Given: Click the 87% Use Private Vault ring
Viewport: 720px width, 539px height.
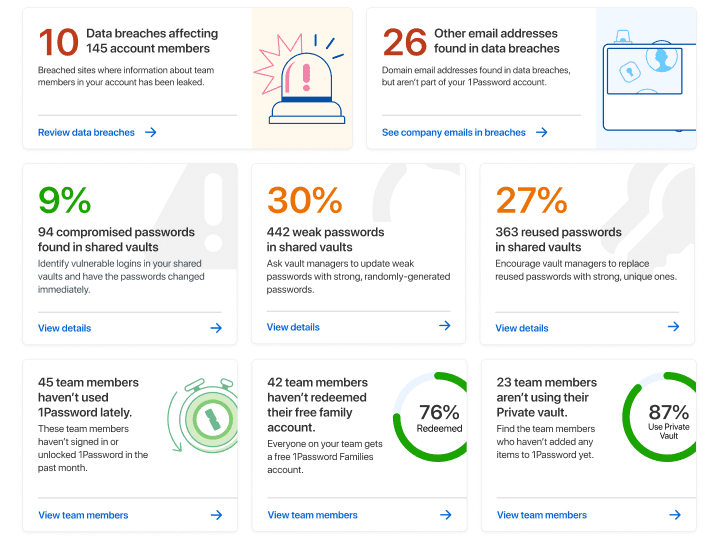Looking at the screenshot, I should 668,418.
